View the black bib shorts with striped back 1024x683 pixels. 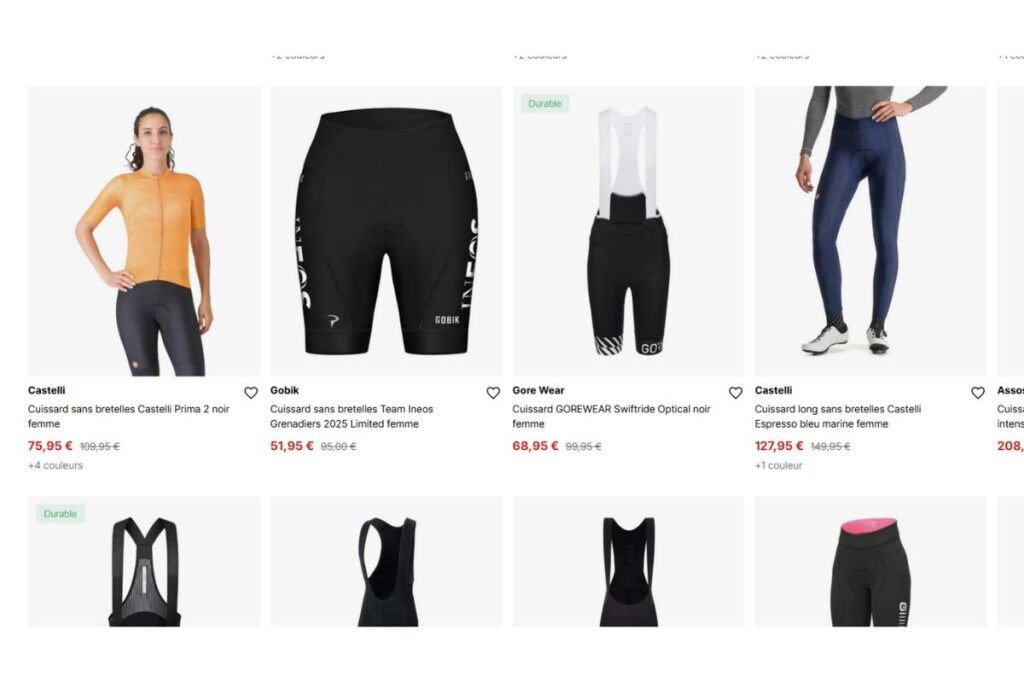(144, 562)
